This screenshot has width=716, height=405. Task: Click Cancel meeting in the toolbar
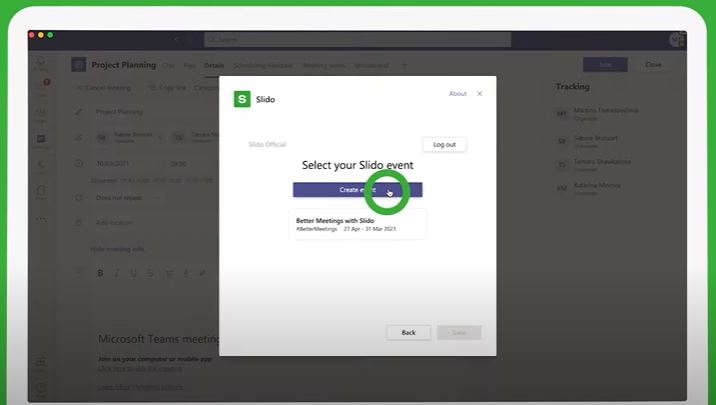(x=105, y=88)
